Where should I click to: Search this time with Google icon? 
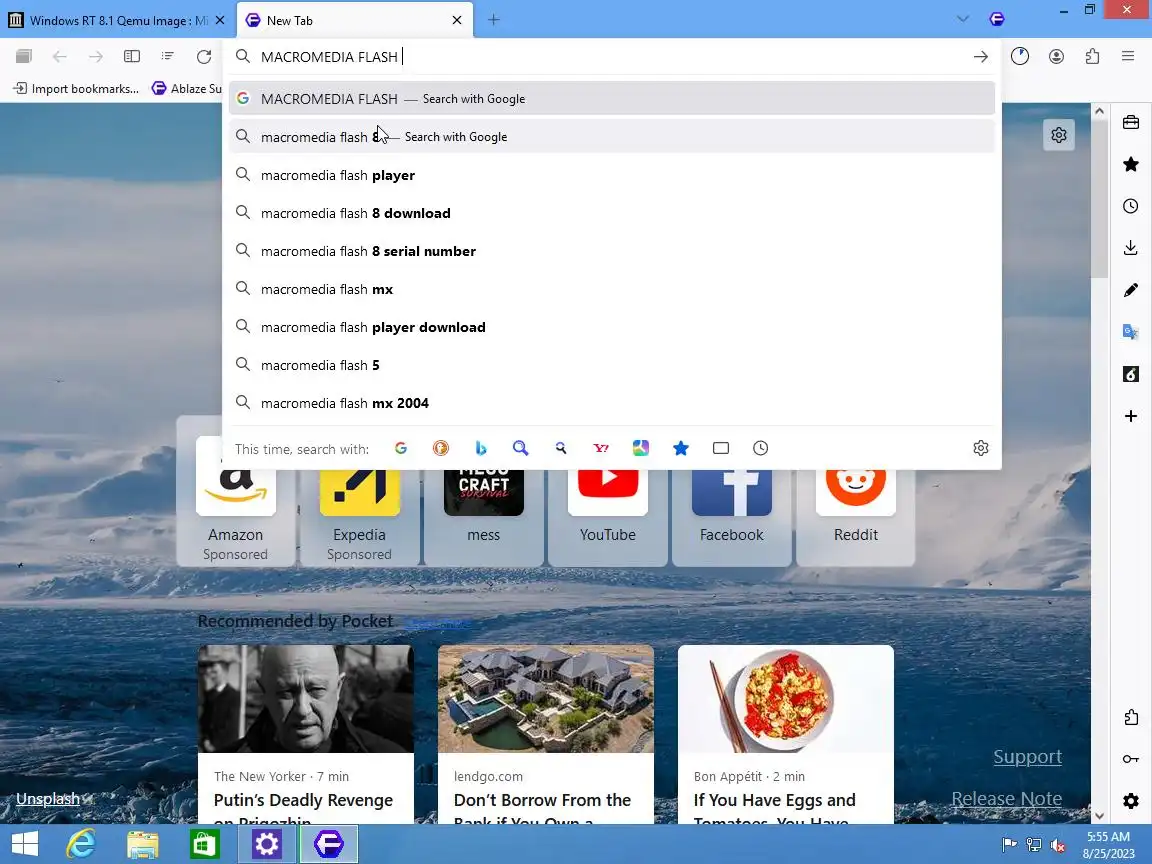tap(401, 448)
